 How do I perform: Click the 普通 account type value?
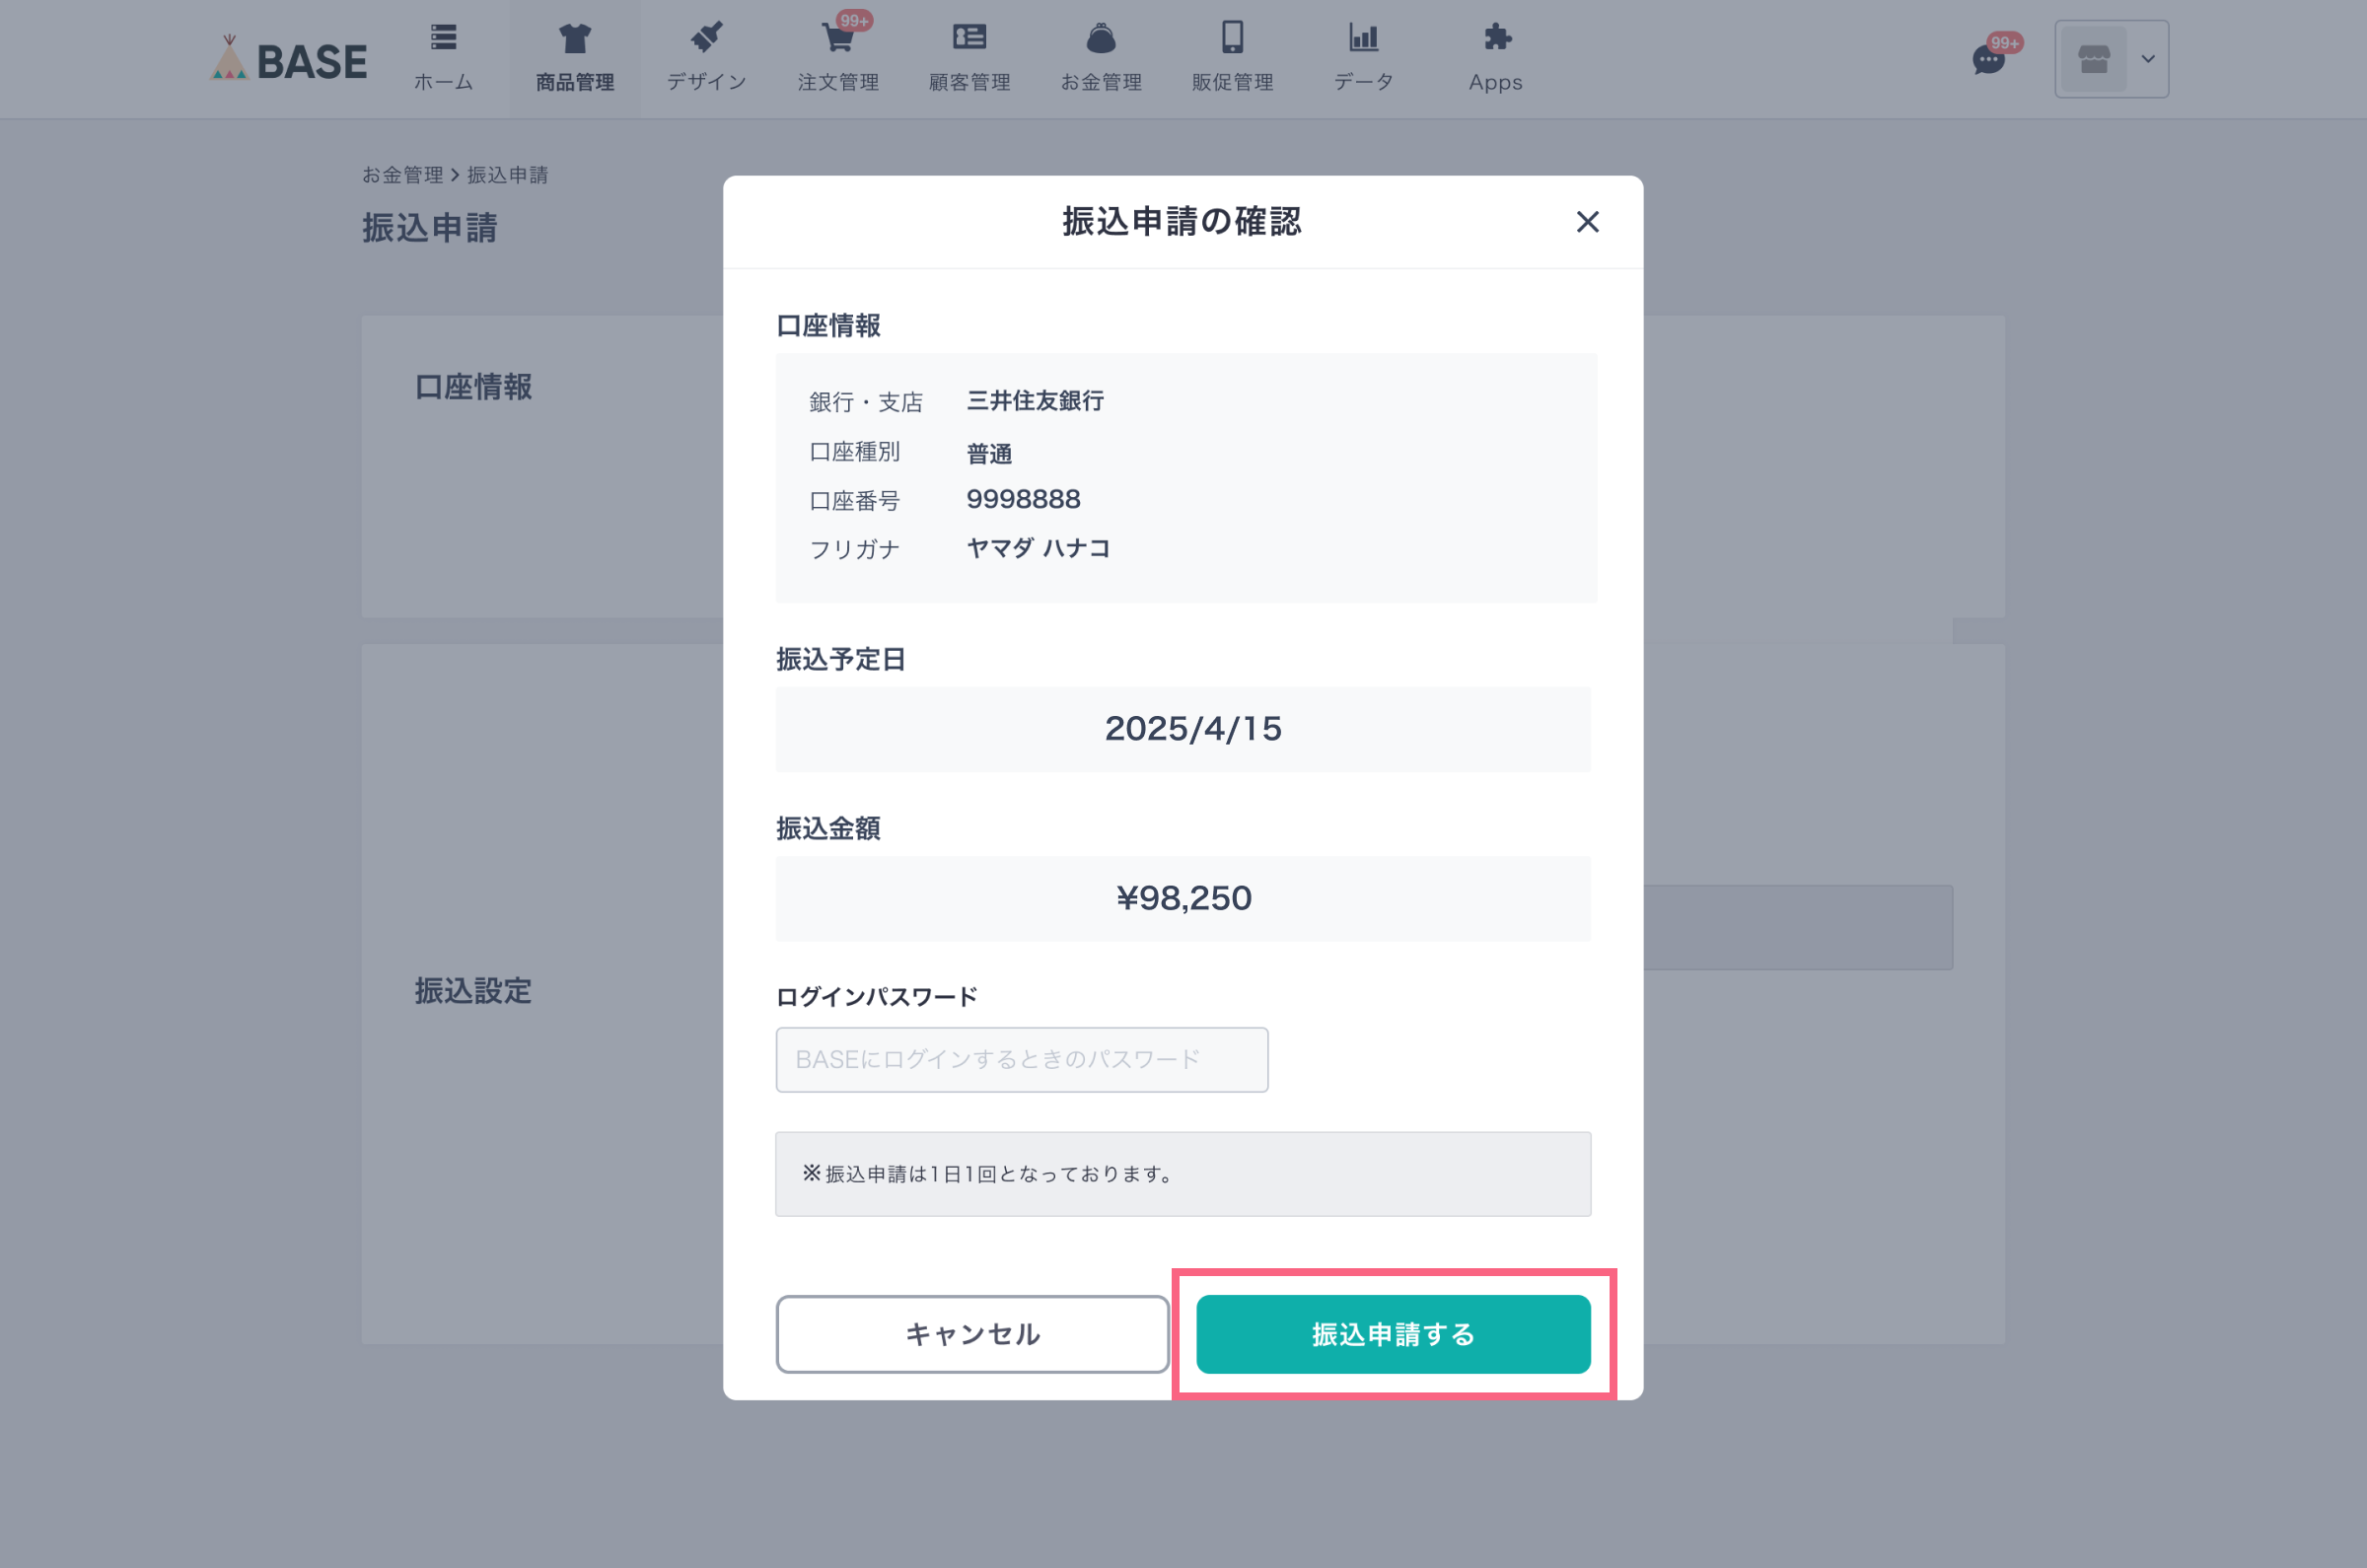point(989,454)
